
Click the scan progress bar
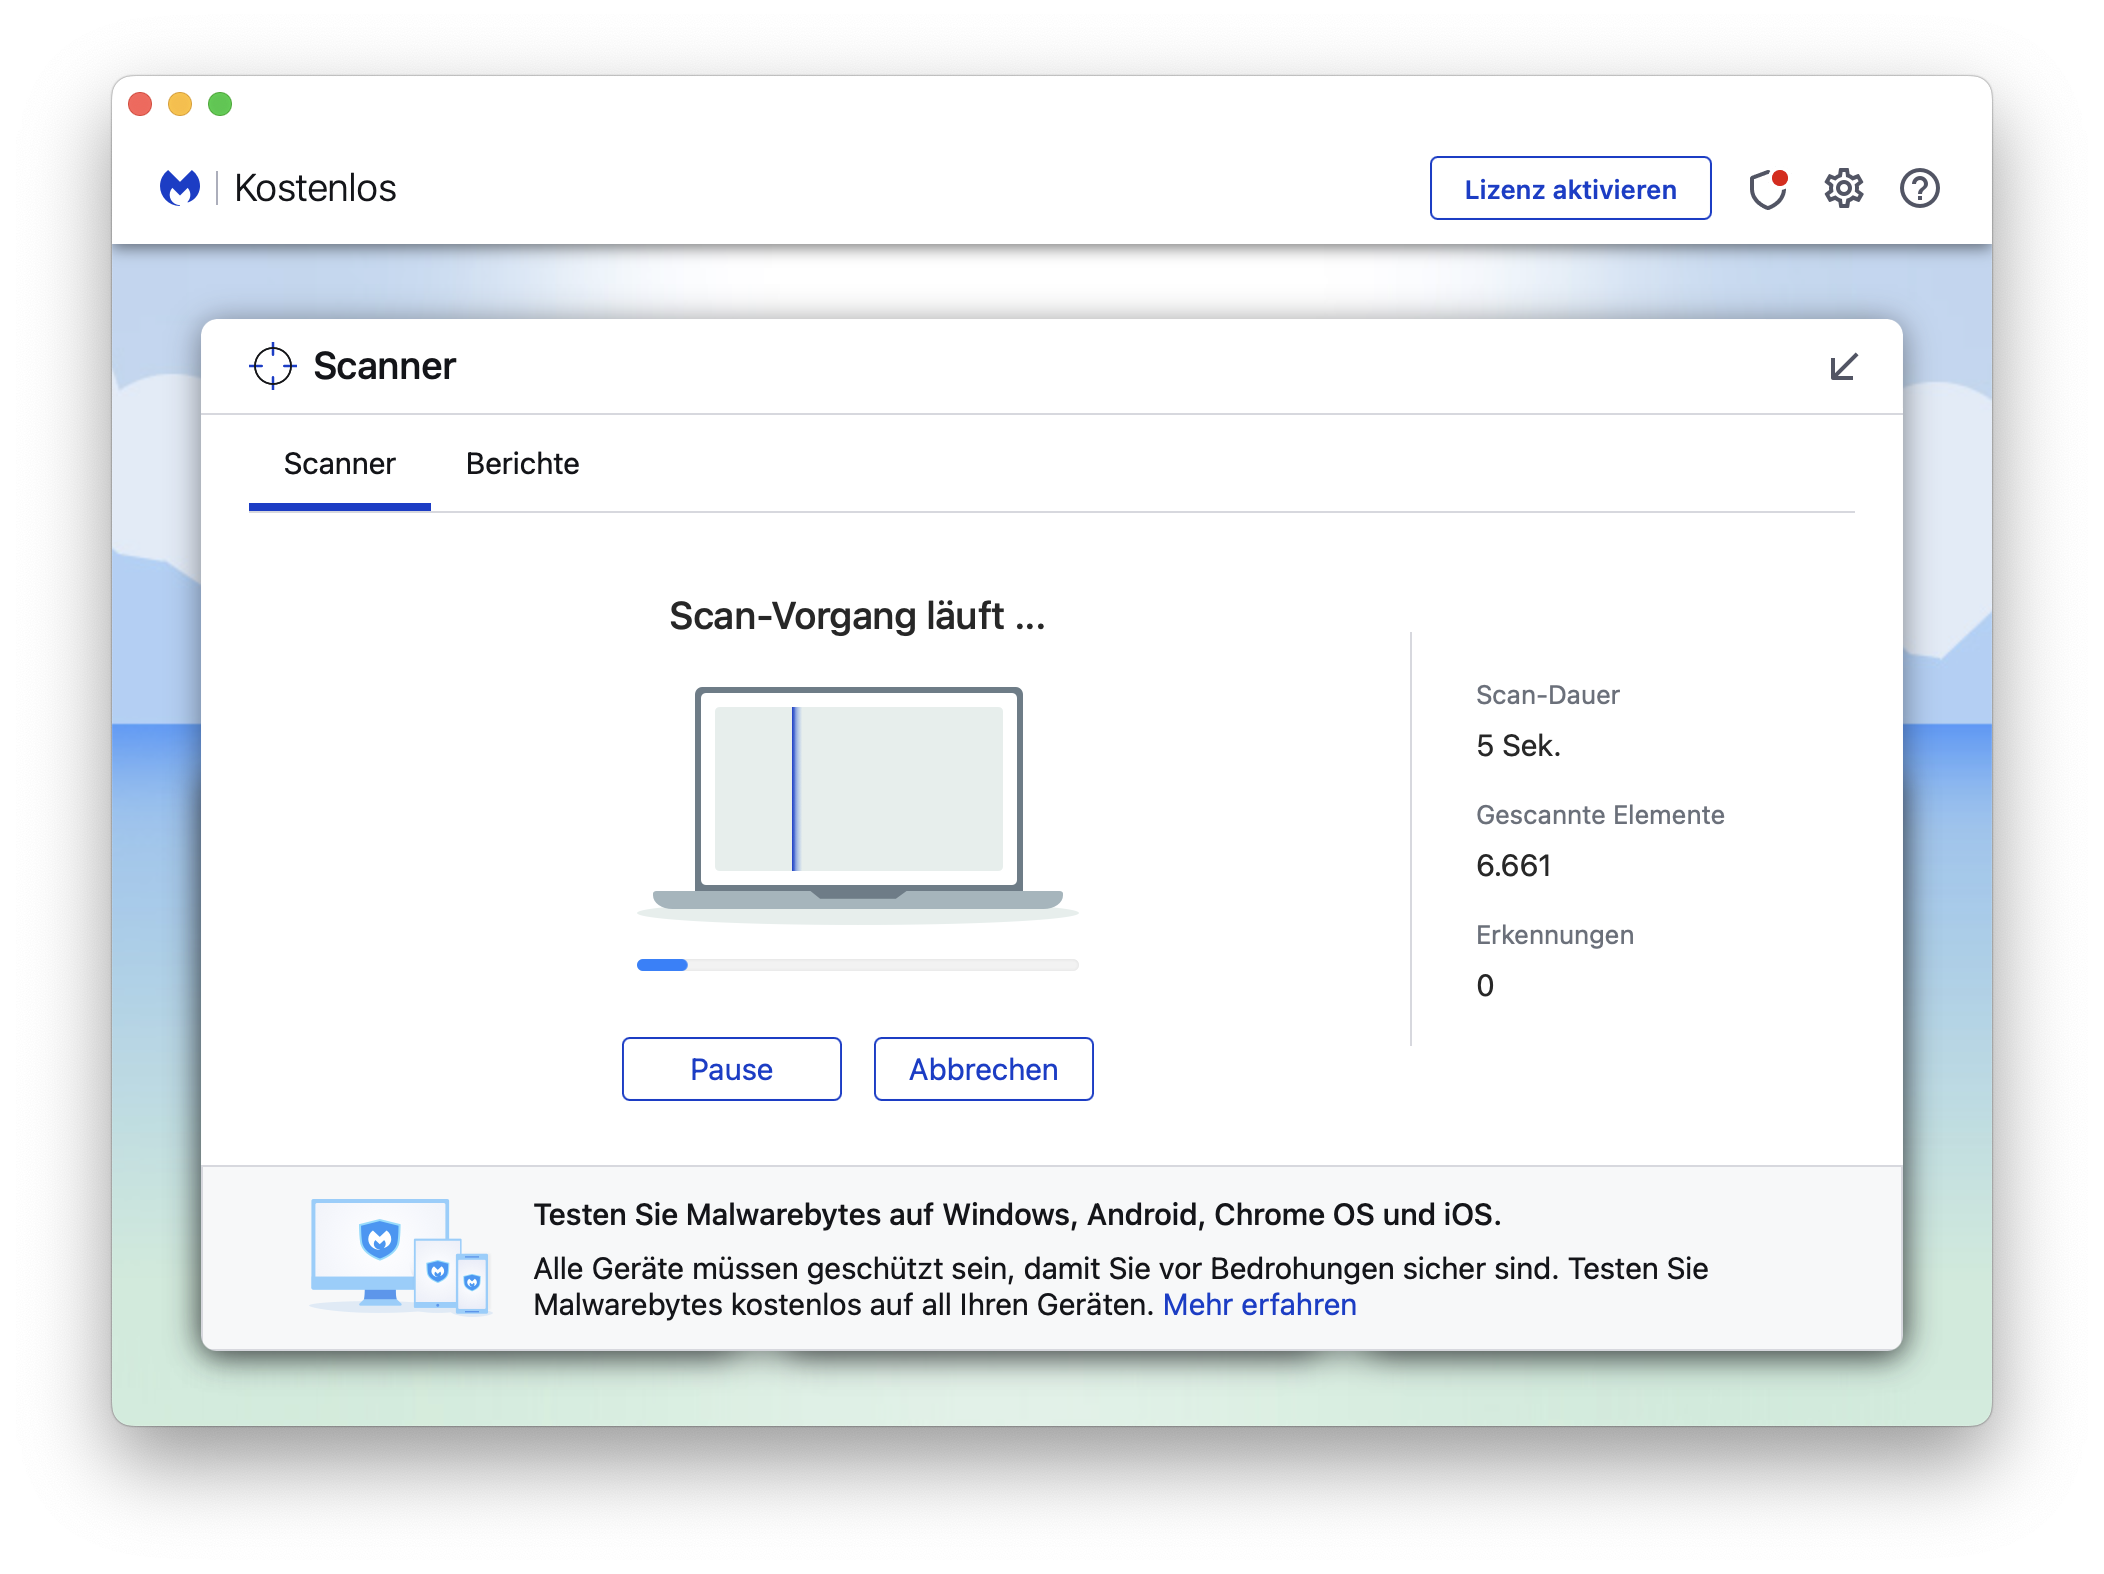[x=857, y=964]
